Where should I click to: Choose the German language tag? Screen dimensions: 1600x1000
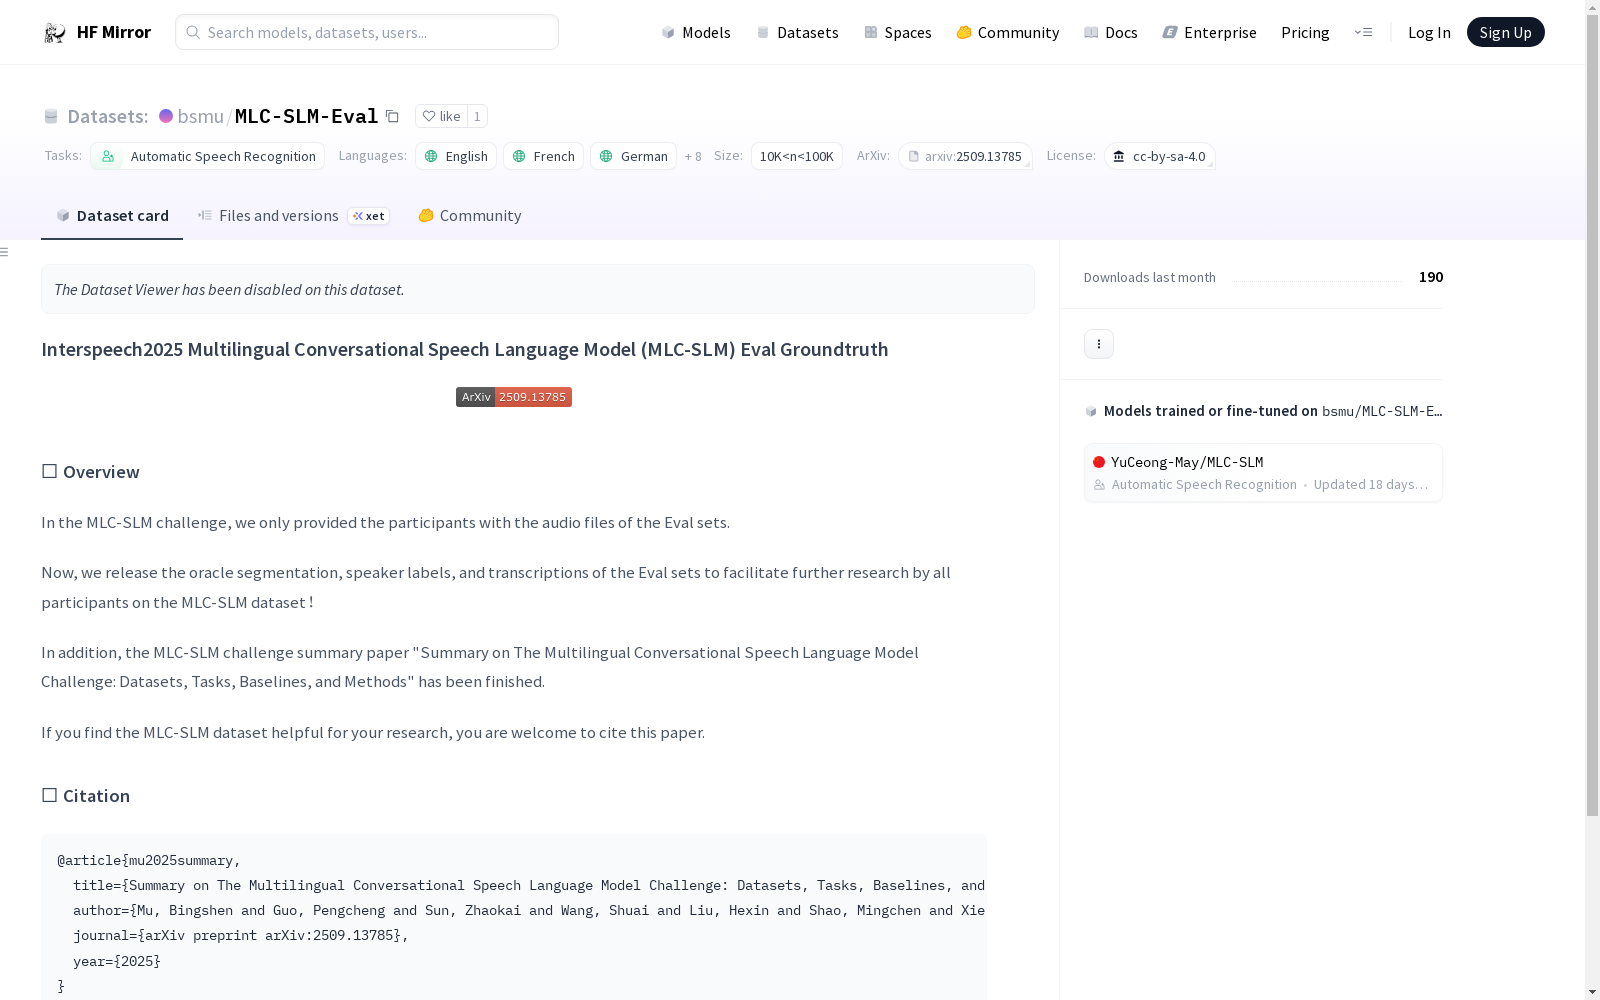tap(633, 156)
